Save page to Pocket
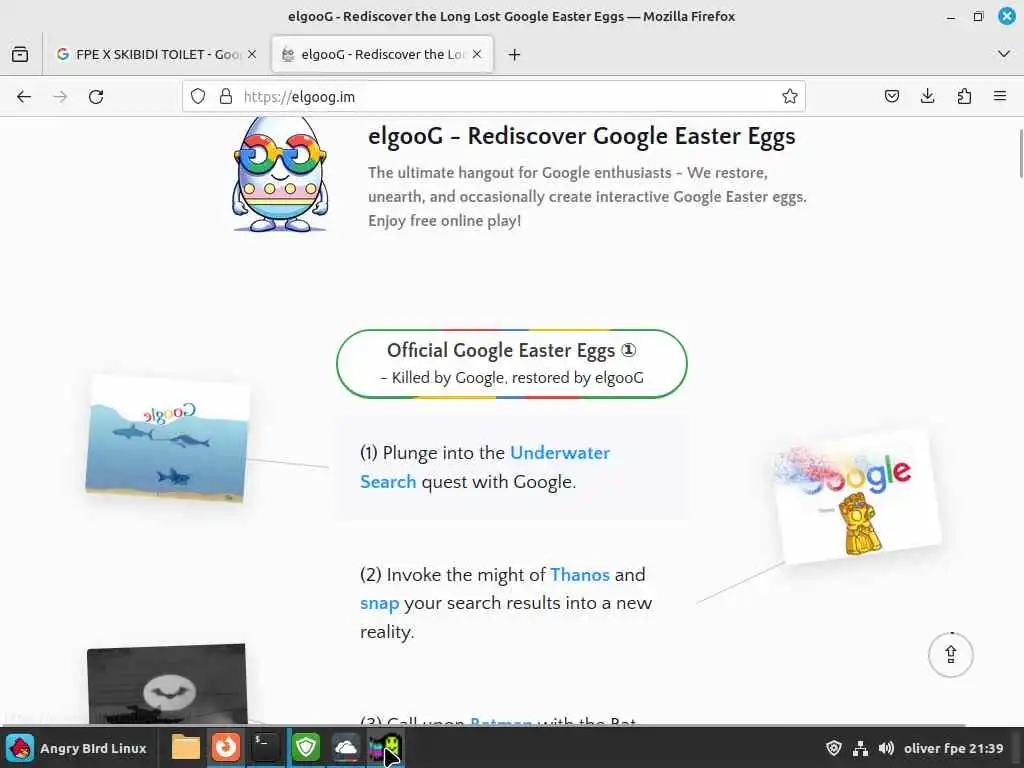This screenshot has width=1024, height=768. (x=891, y=97)
